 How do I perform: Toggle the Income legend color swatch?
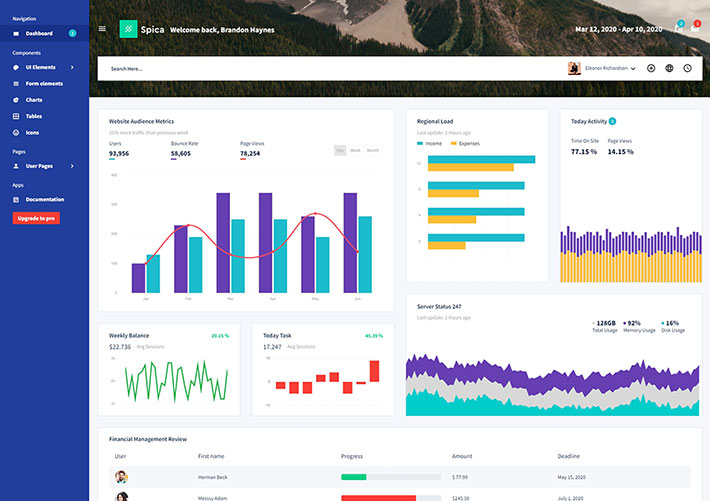click(420, 143)
